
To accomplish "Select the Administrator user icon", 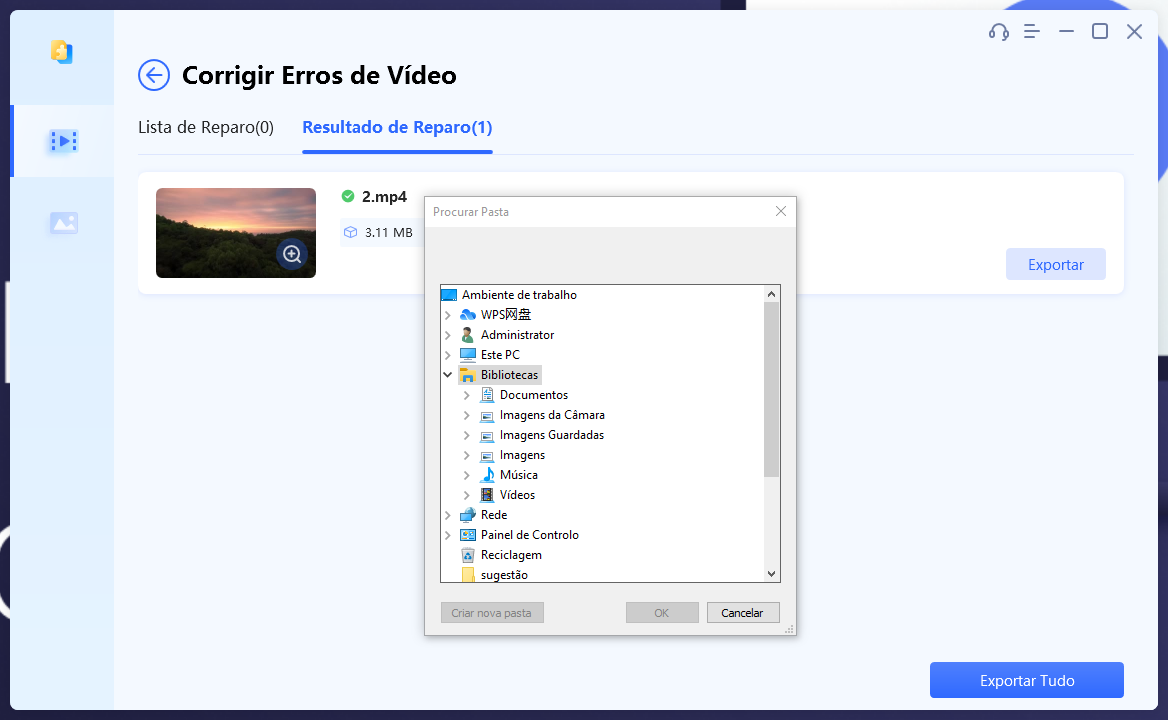I will coord(468,335).
